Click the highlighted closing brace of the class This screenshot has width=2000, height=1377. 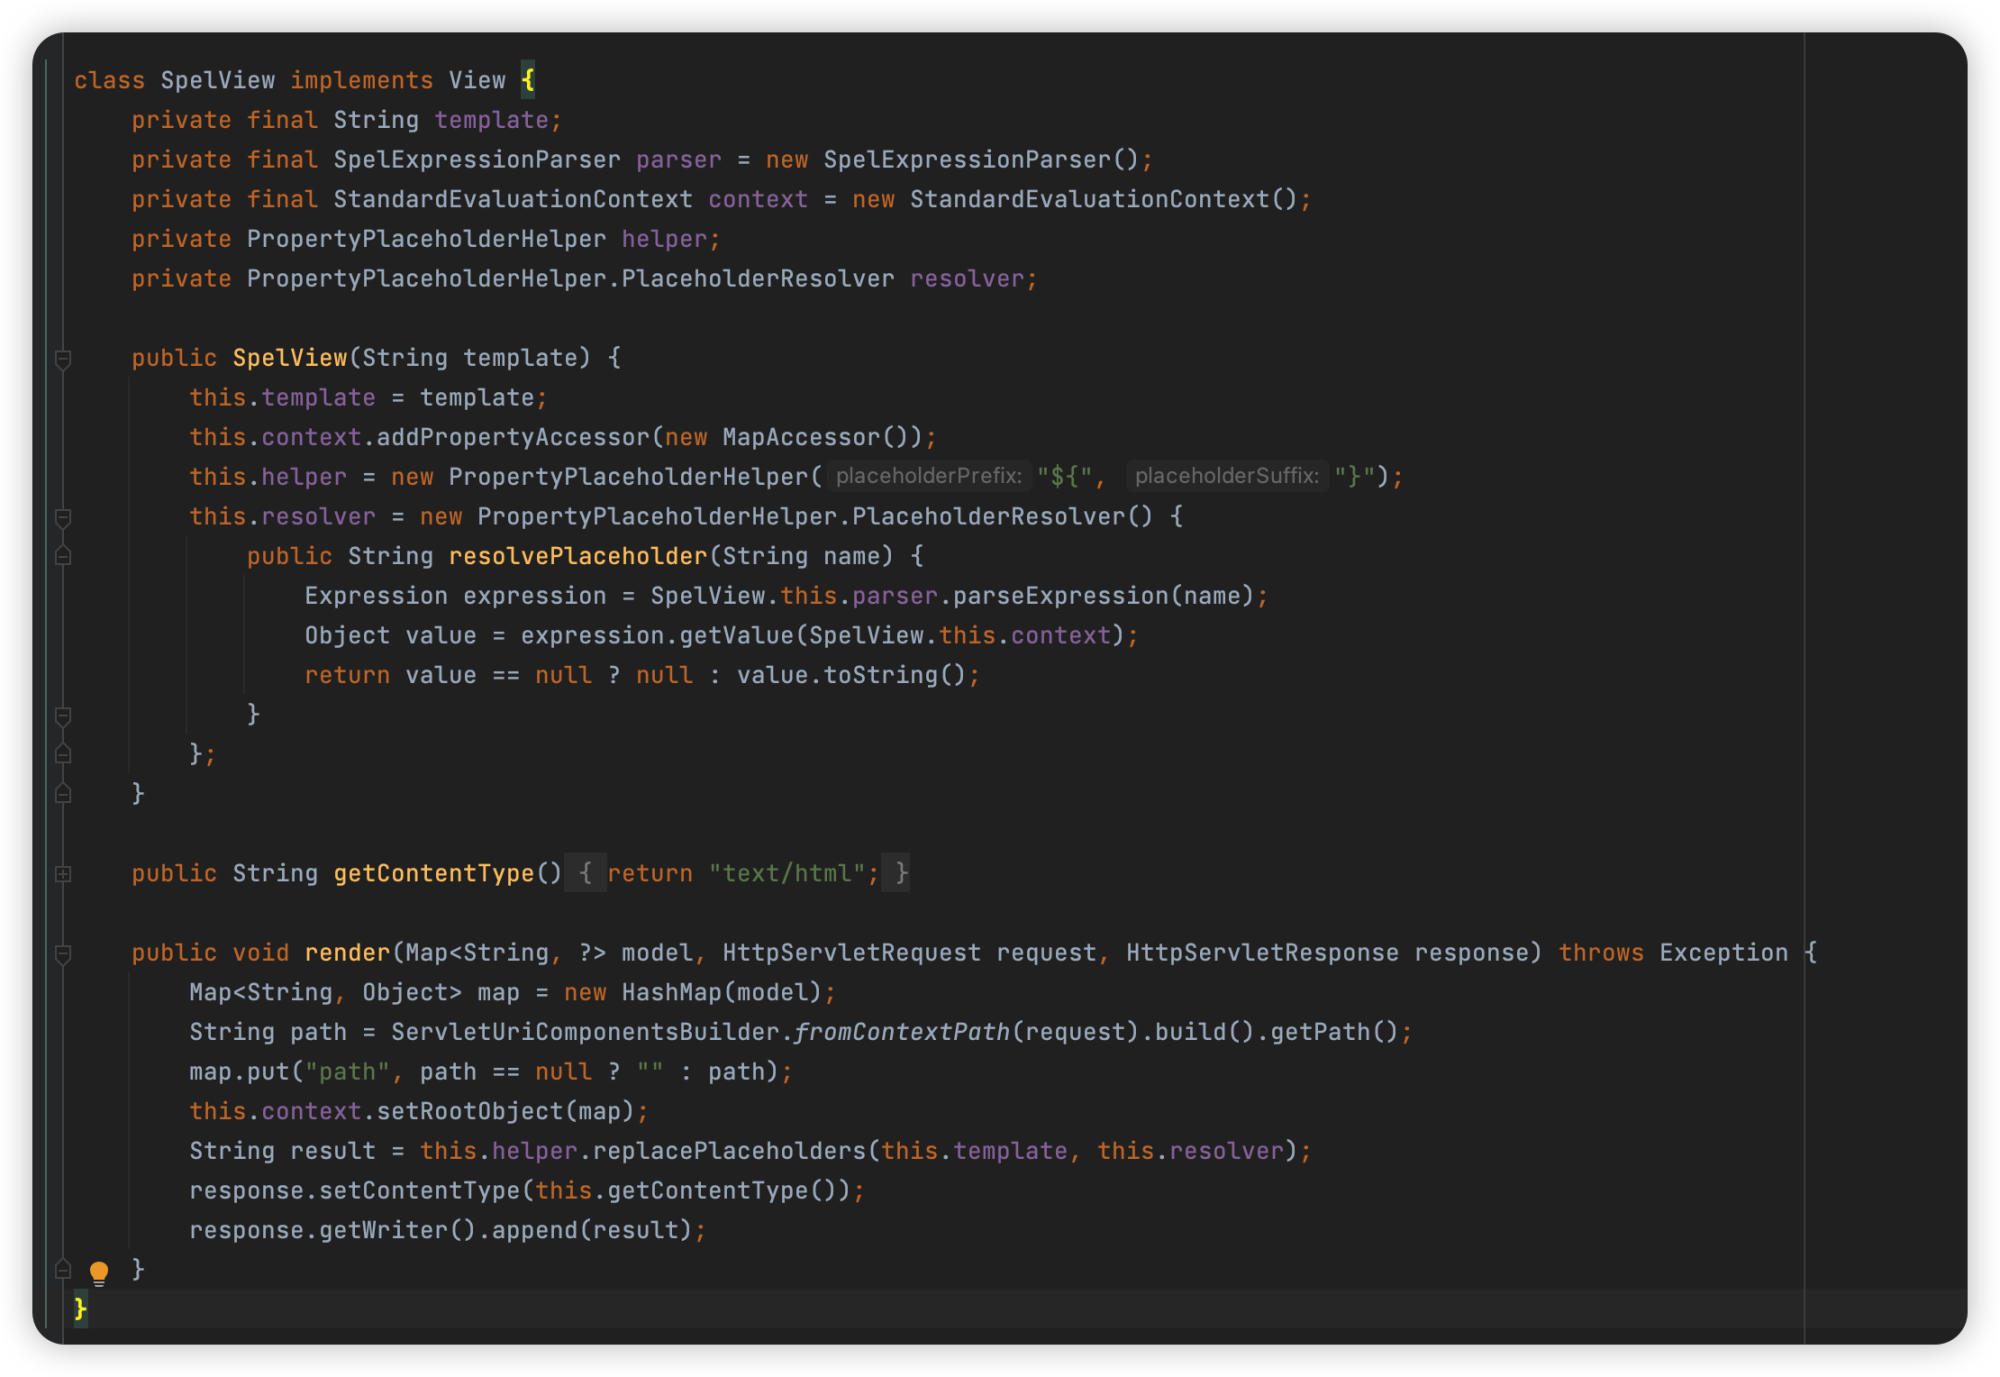(80, 1308)
